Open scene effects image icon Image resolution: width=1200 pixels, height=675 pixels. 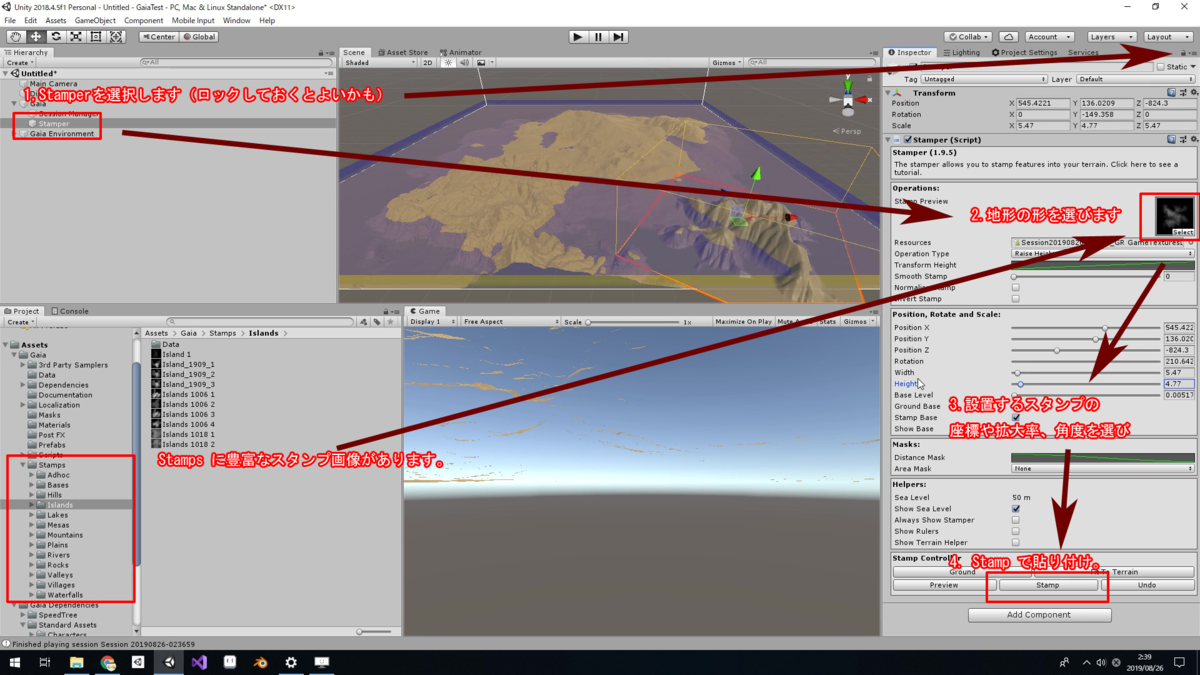[483, 62]
